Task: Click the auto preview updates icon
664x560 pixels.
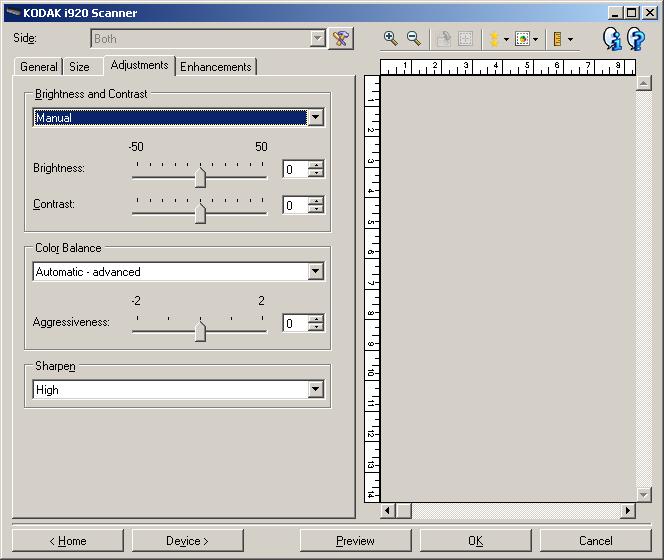Action: pyautogui.click(x=523, y=39)
